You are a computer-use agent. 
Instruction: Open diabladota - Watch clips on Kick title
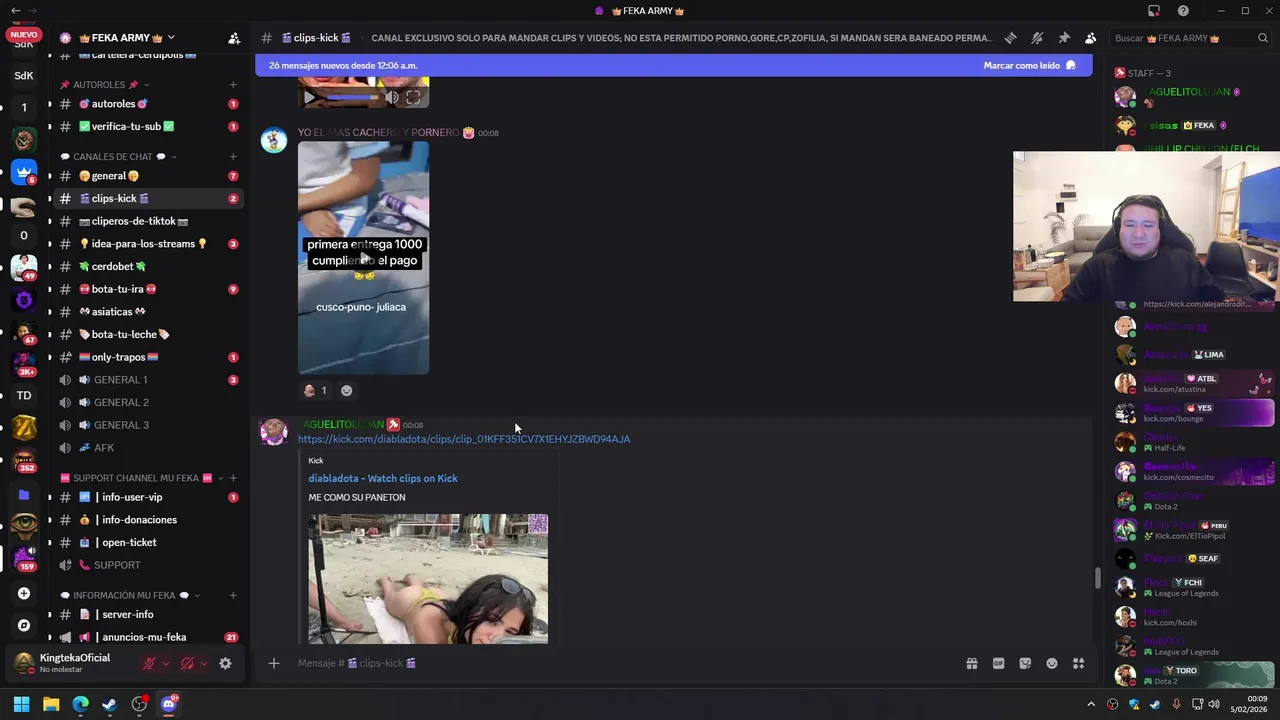tap(383, 478)
